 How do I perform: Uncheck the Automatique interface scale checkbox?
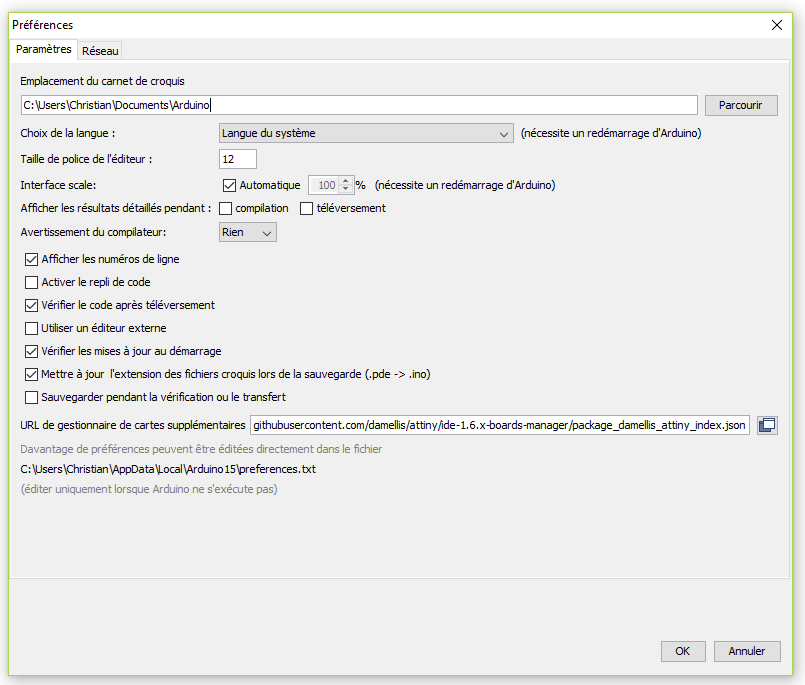click(229, 185)
